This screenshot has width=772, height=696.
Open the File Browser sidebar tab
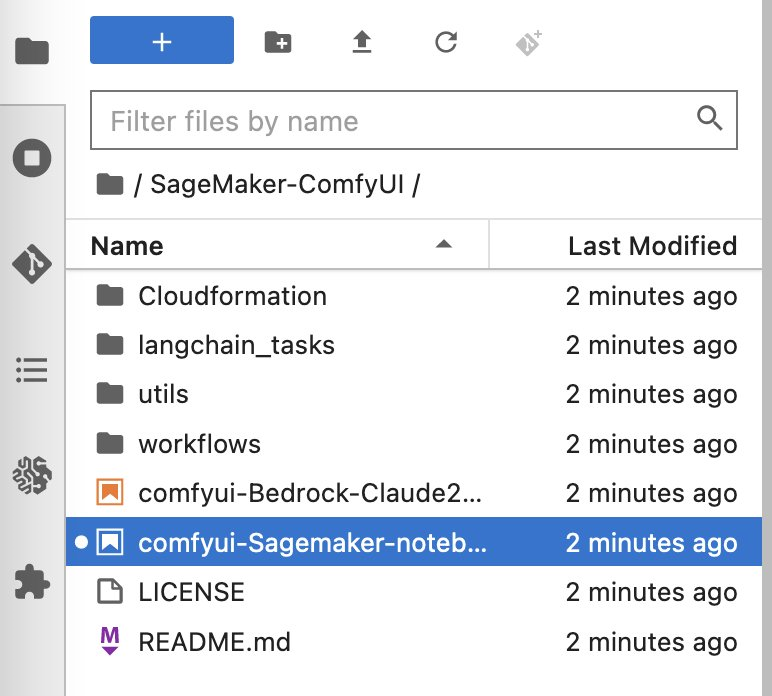(32, 51)
